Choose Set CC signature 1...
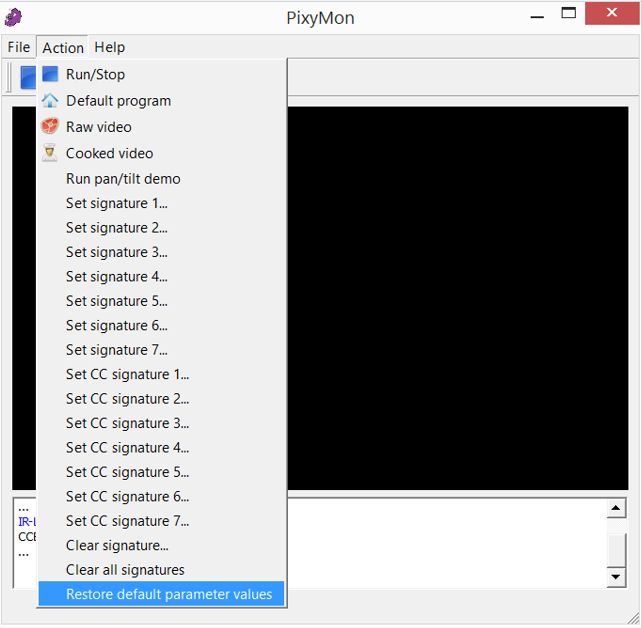This screenshot has height=628, width=641. [x=161, y=375]
